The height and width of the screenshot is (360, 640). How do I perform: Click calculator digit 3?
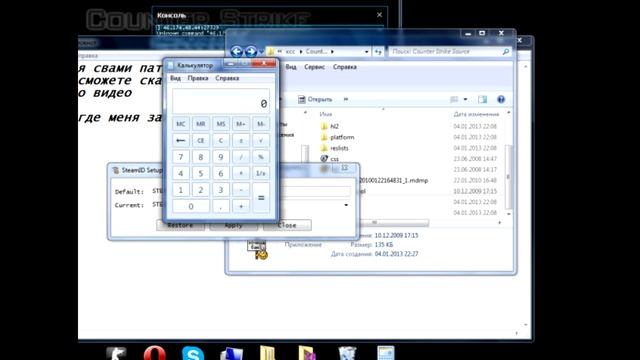pyautogui.click(x=221, y=190)
